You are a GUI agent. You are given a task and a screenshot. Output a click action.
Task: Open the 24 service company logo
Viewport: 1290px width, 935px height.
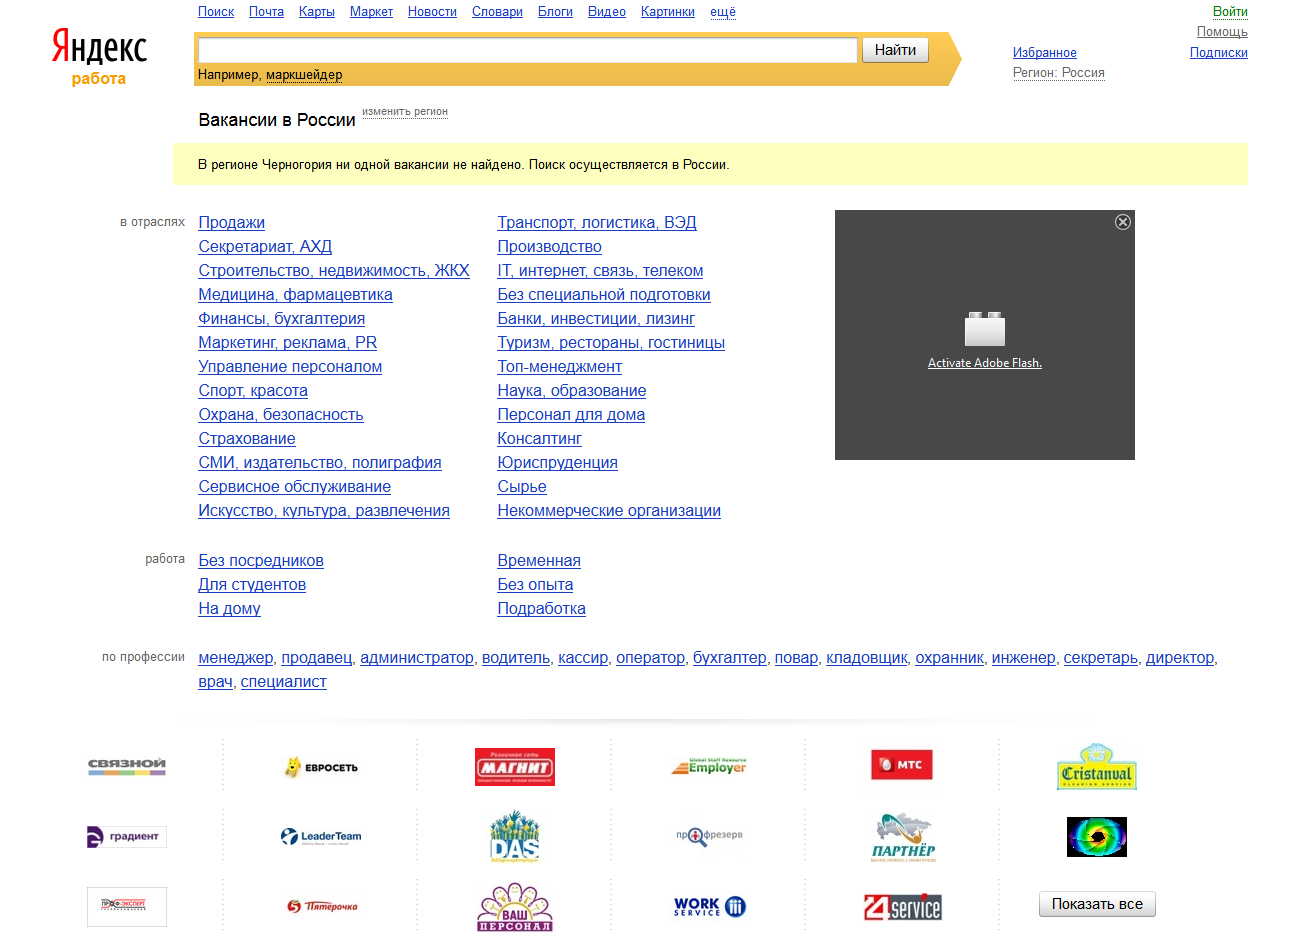point(903,907)
